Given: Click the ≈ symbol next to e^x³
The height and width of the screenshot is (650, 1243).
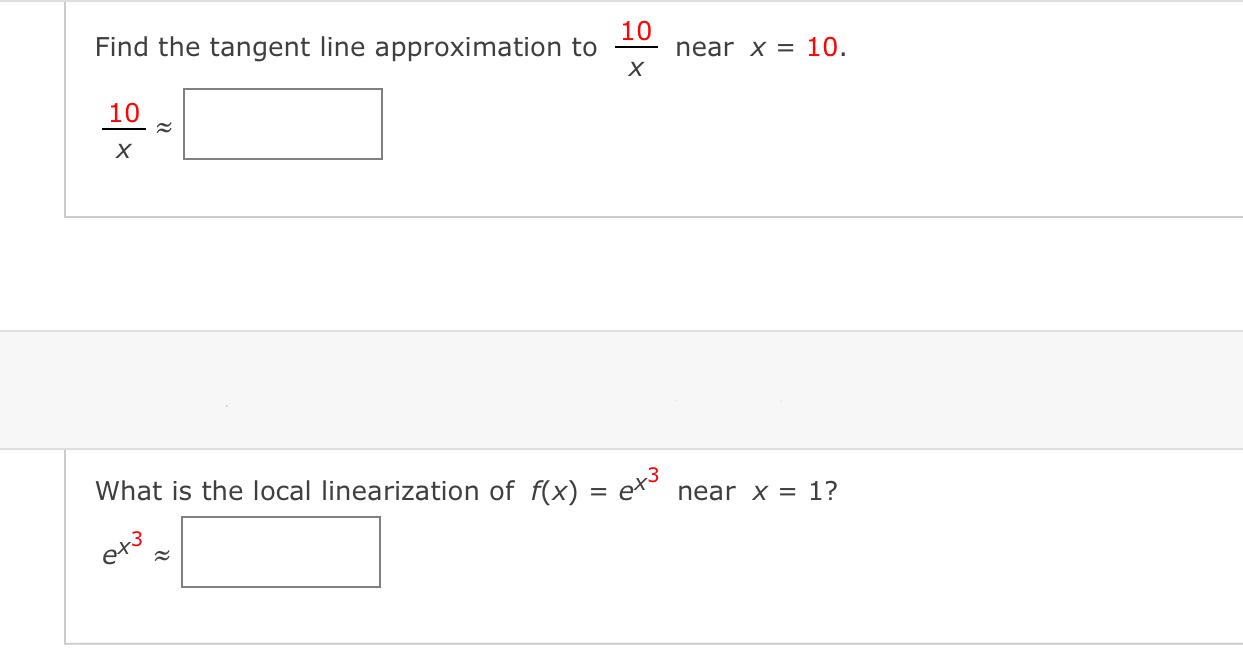Looking at the screenshot, I should 161,553.
